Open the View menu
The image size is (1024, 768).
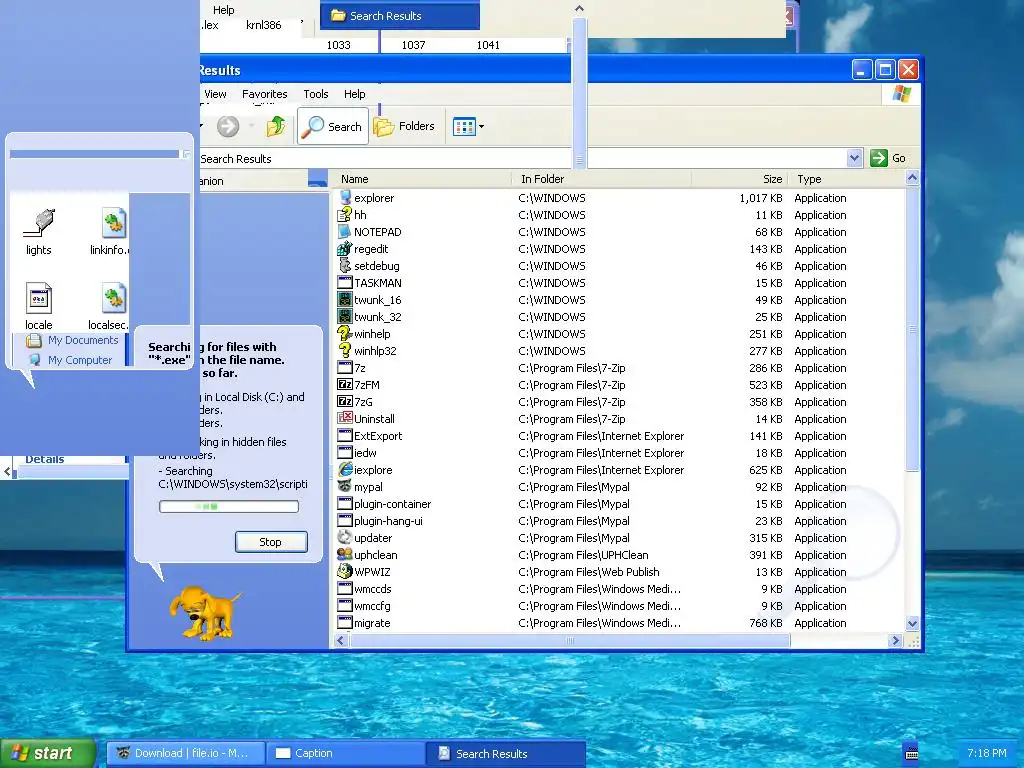point(215,94)
